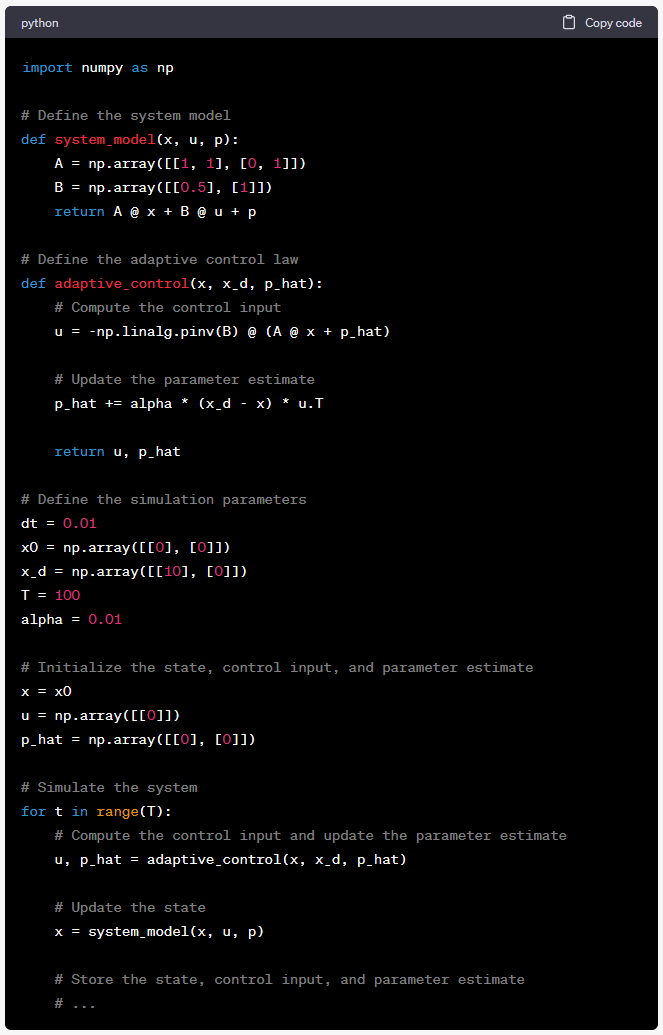Place cursor on the 'x = x0' line
The width and height of the screenshot is (663, 1035).
pyautogui.click(x=46, y=691)
